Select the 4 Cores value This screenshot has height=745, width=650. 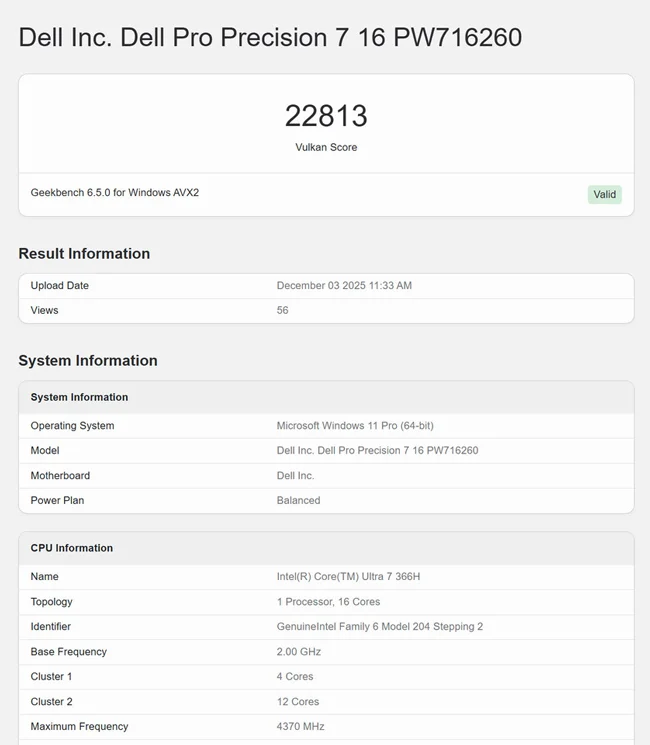(295, 677)
